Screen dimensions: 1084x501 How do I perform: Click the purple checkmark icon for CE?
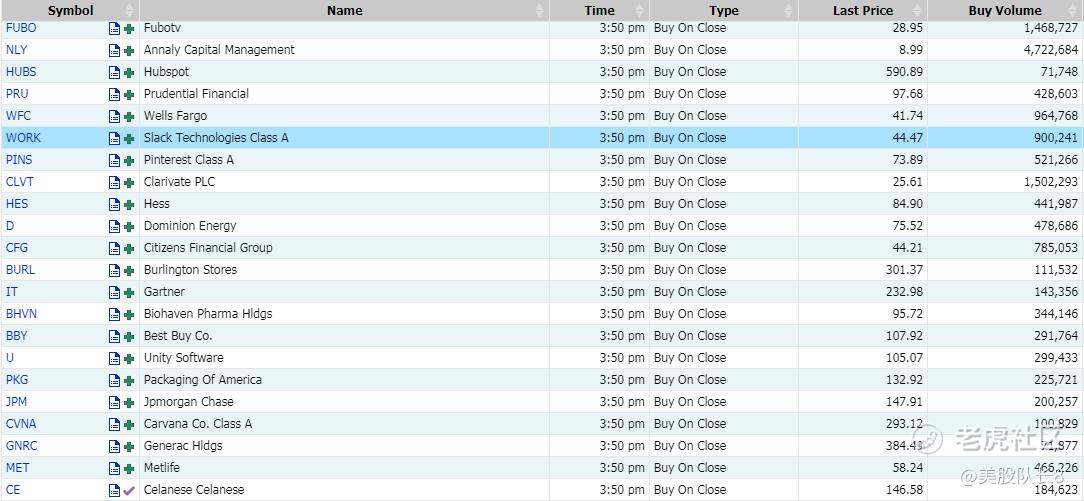pyautogui.click(x=129, y=491)
